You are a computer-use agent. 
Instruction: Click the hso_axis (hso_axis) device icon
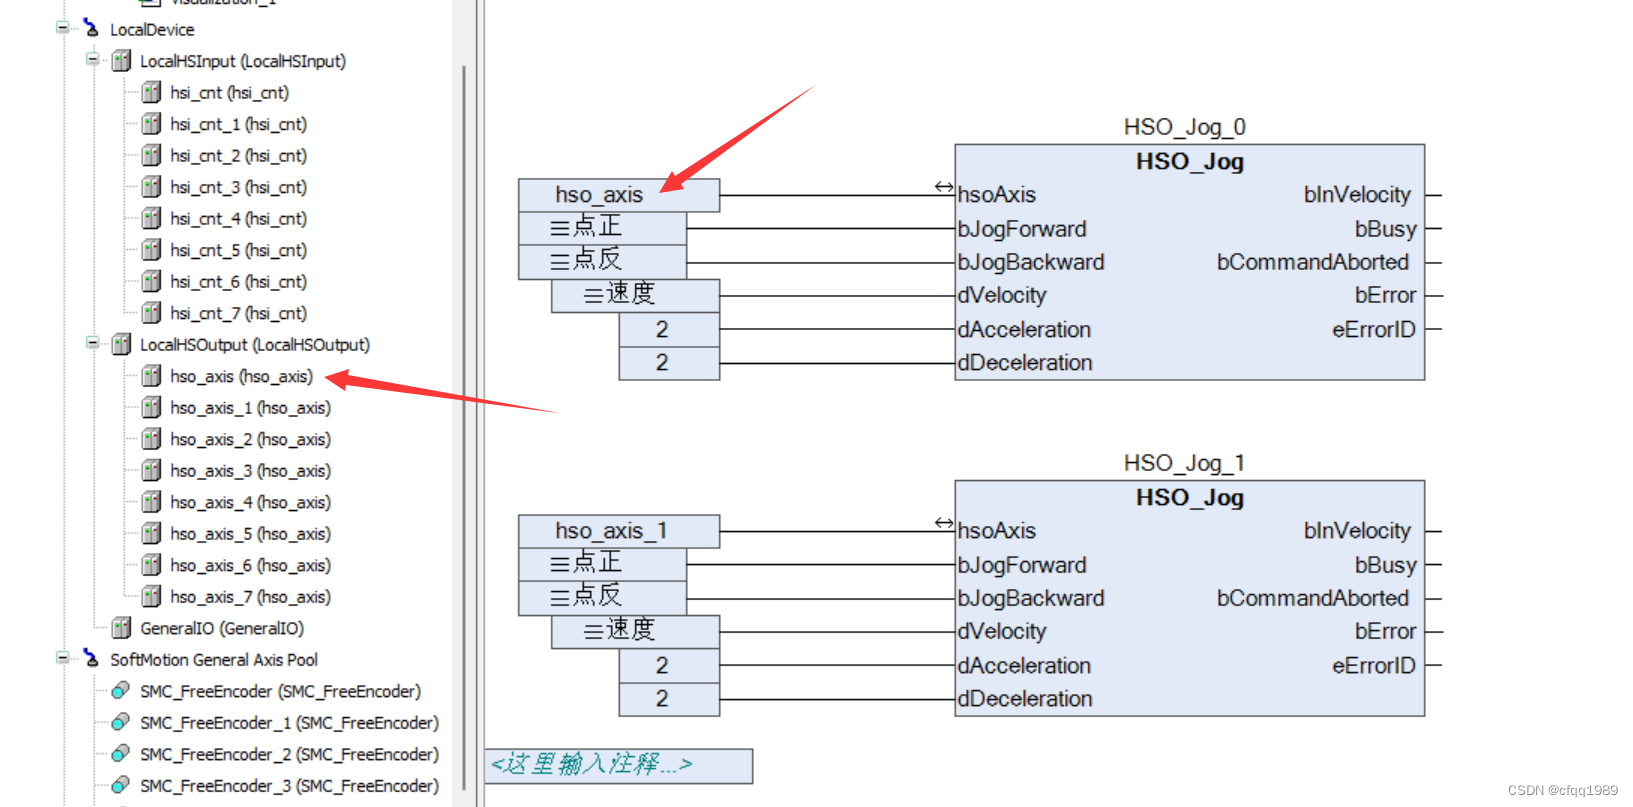pos(151,376)
